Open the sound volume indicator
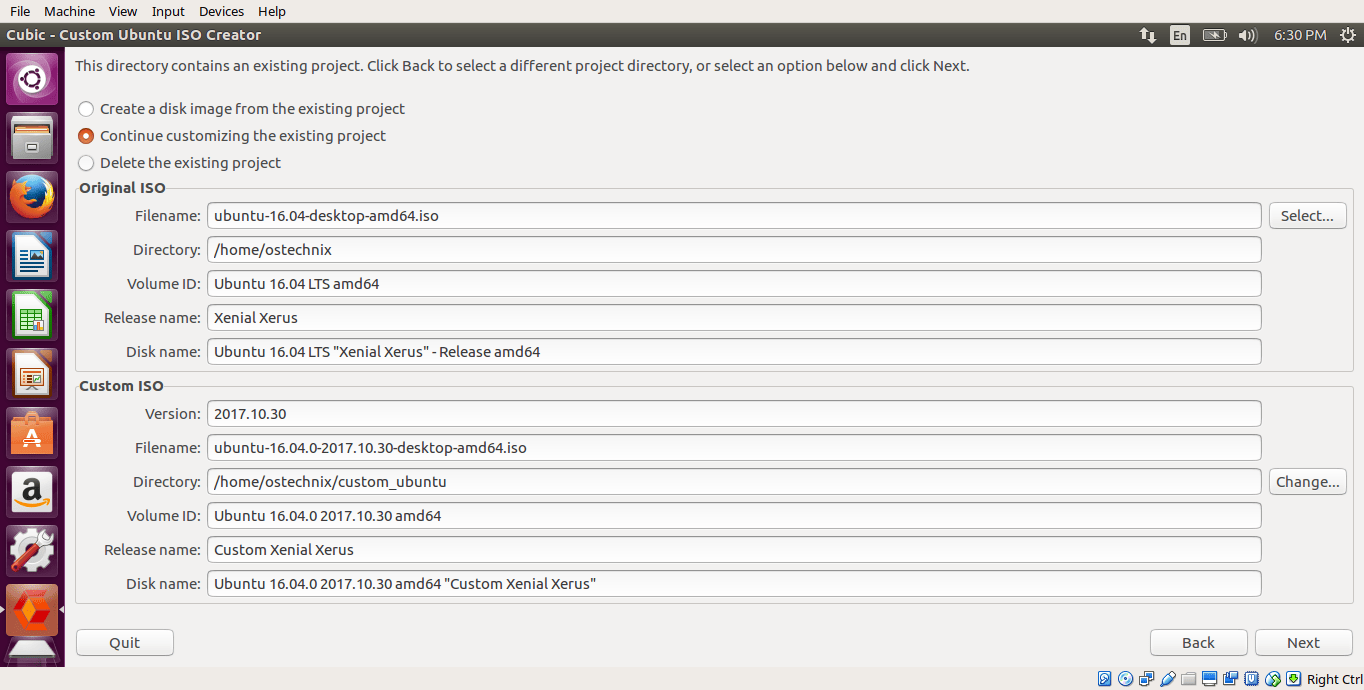 [x=1247, y=35]
